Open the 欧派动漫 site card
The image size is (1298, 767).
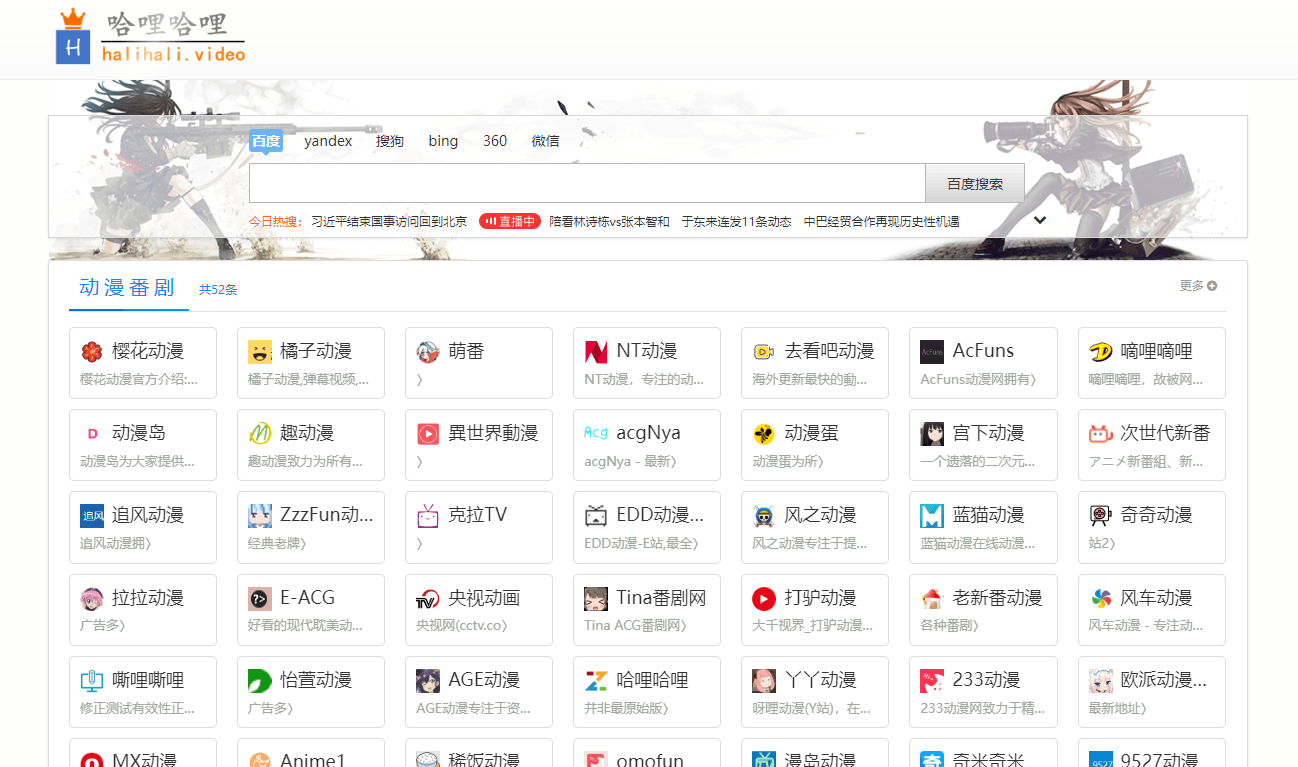[1152, 692]
